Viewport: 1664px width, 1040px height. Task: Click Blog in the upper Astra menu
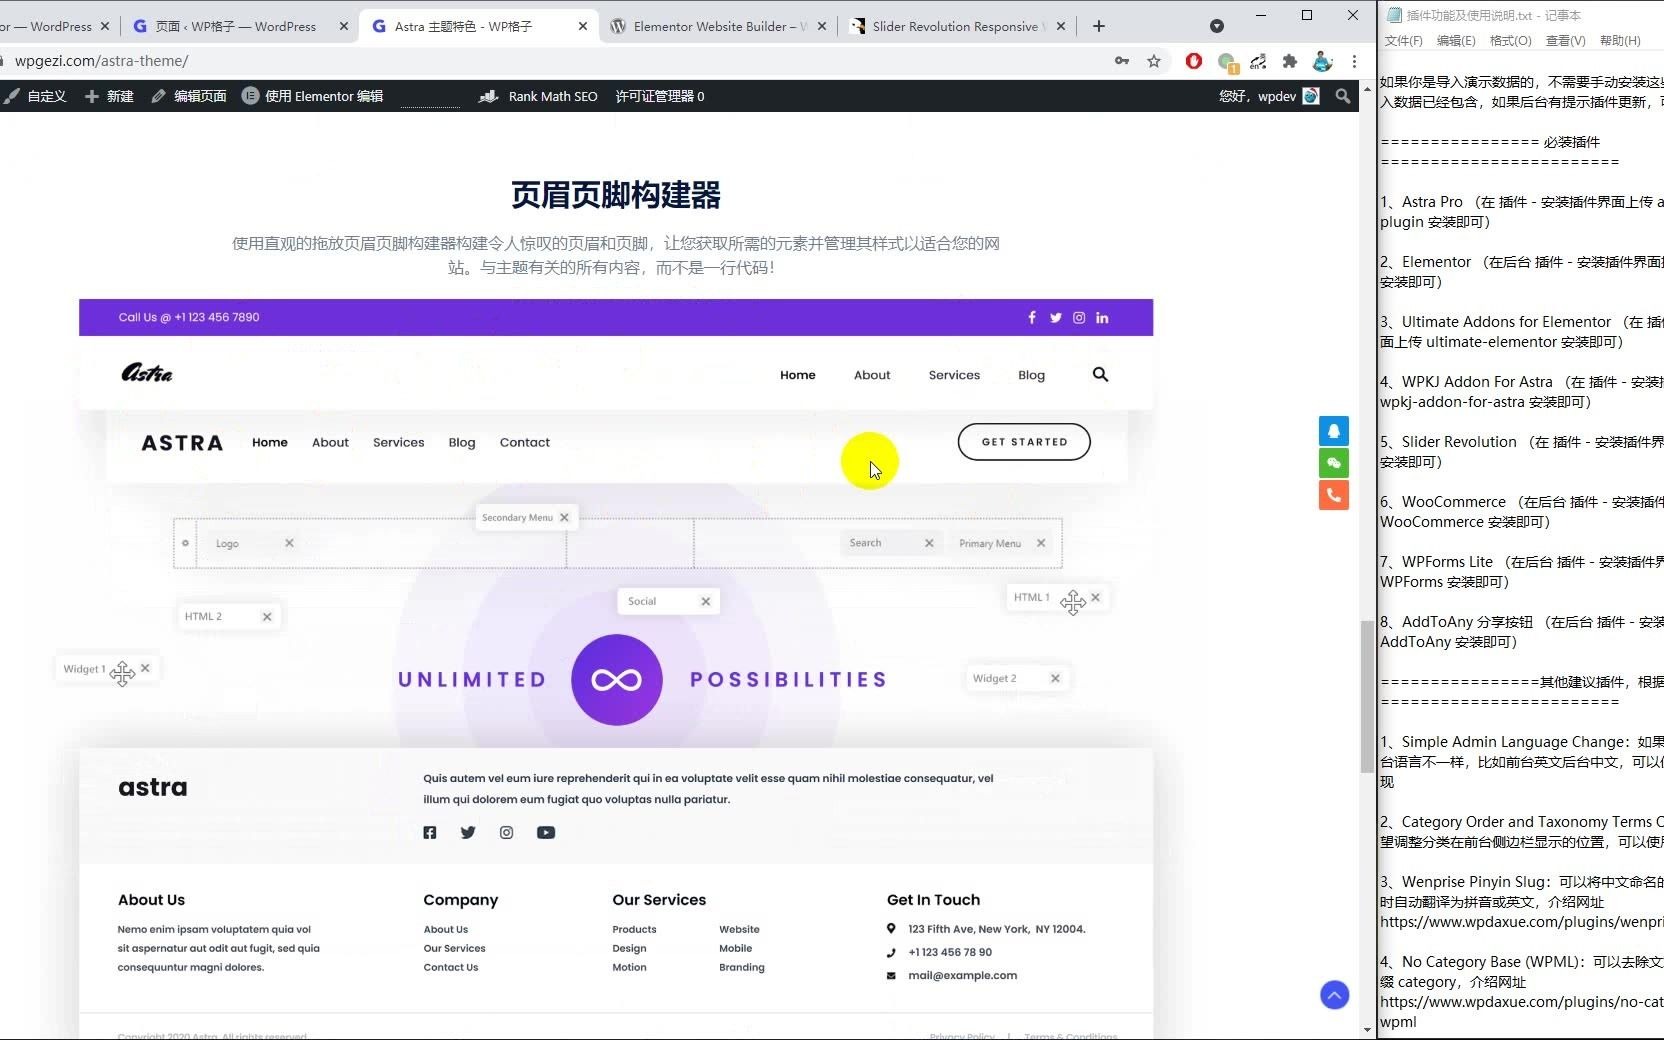1031,375
